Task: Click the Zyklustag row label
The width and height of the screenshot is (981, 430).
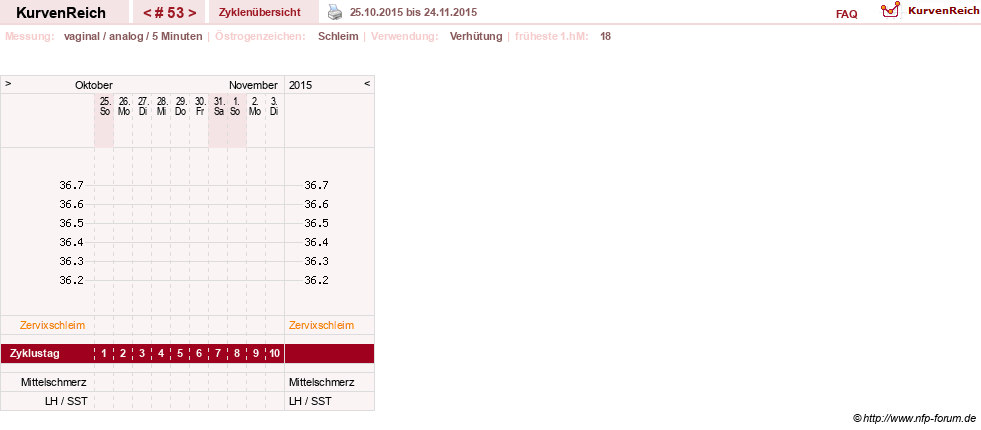Action: (35, 354)
